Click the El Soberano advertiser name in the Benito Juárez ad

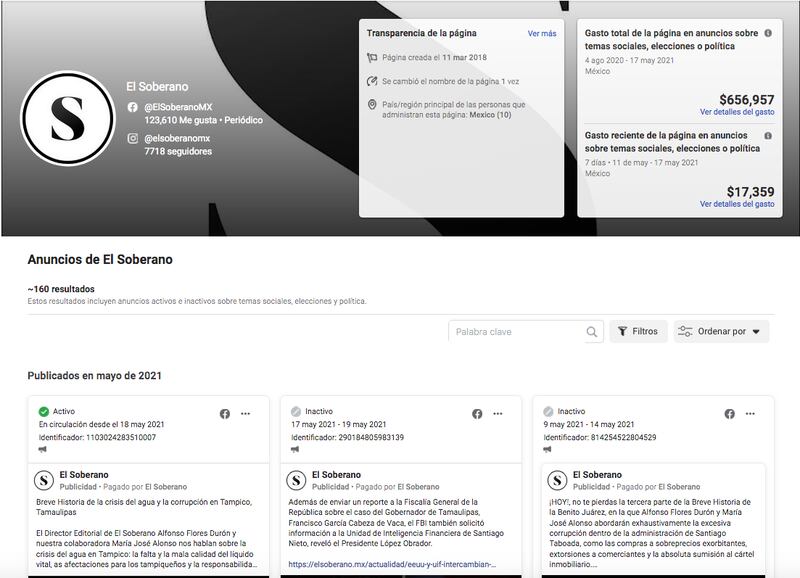(597, 474)
